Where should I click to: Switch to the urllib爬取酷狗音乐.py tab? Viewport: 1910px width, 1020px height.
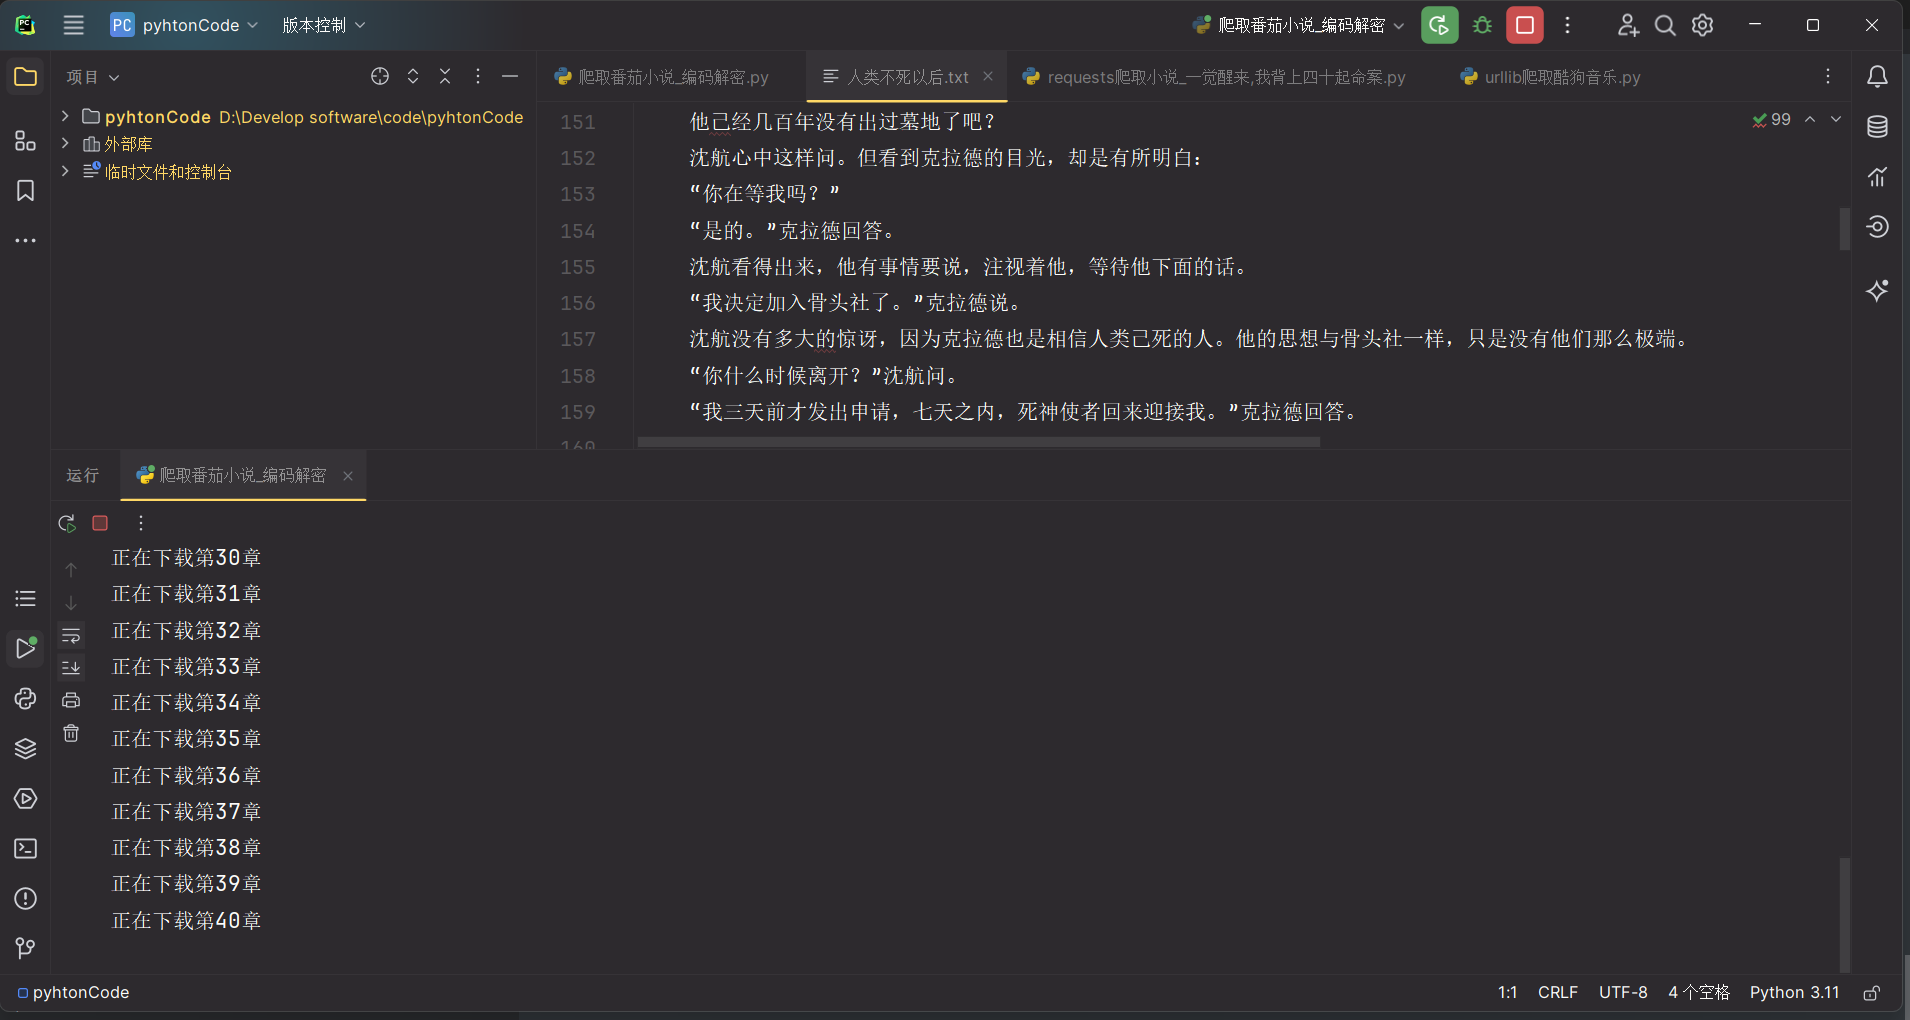(1560, 76)
